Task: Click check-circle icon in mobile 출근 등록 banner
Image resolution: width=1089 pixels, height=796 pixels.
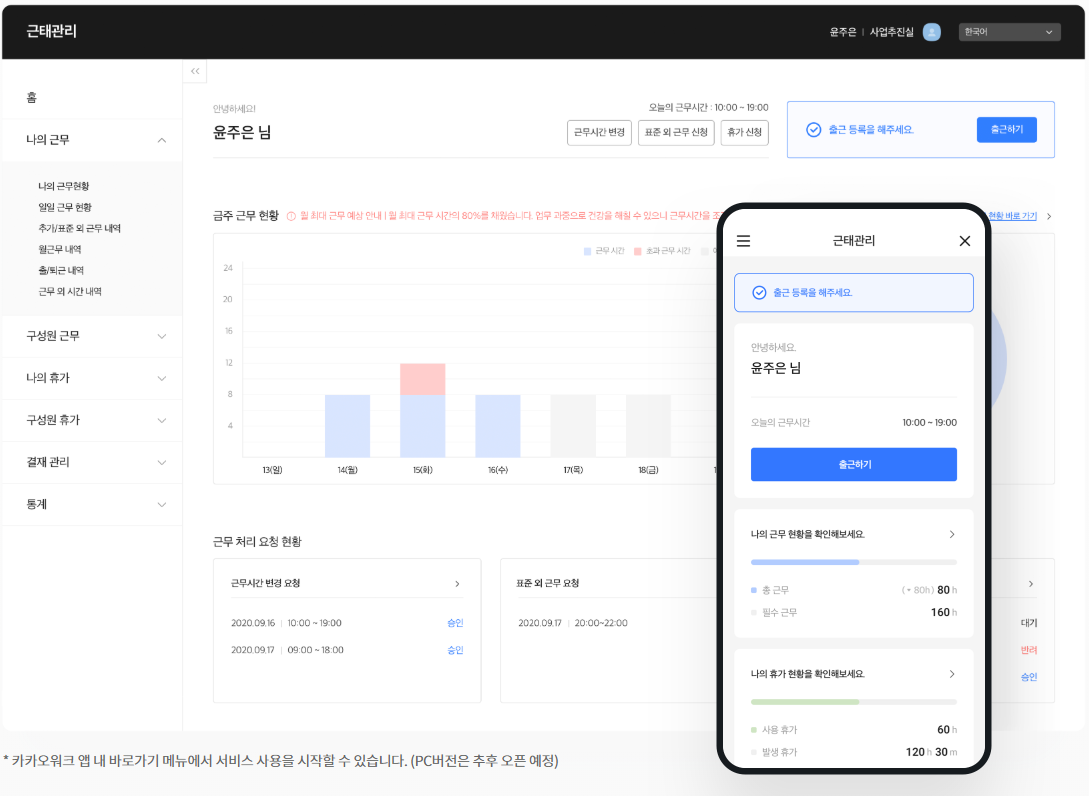Action: 759,292
